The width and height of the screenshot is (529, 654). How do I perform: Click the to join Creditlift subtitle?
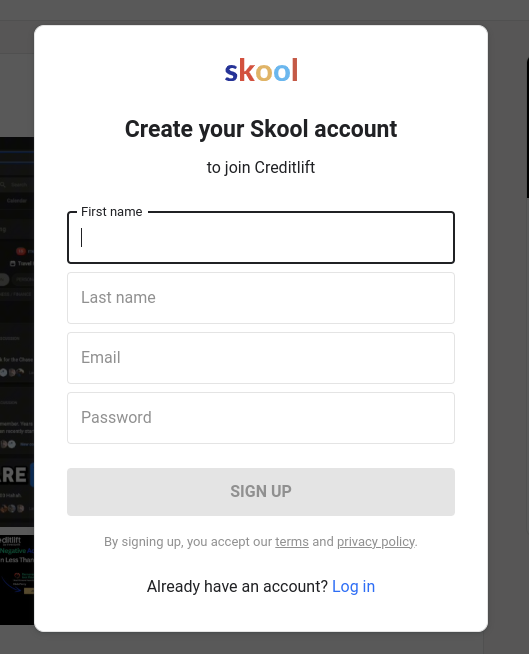[x=261, y=167]
